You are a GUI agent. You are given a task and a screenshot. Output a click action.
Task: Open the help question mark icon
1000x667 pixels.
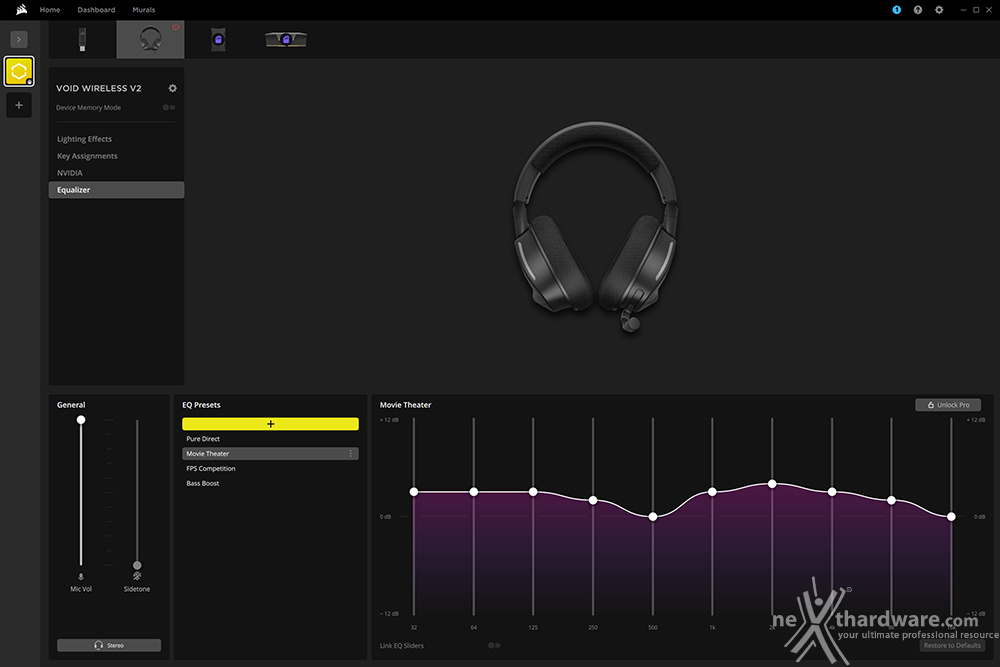pos(918,10)
